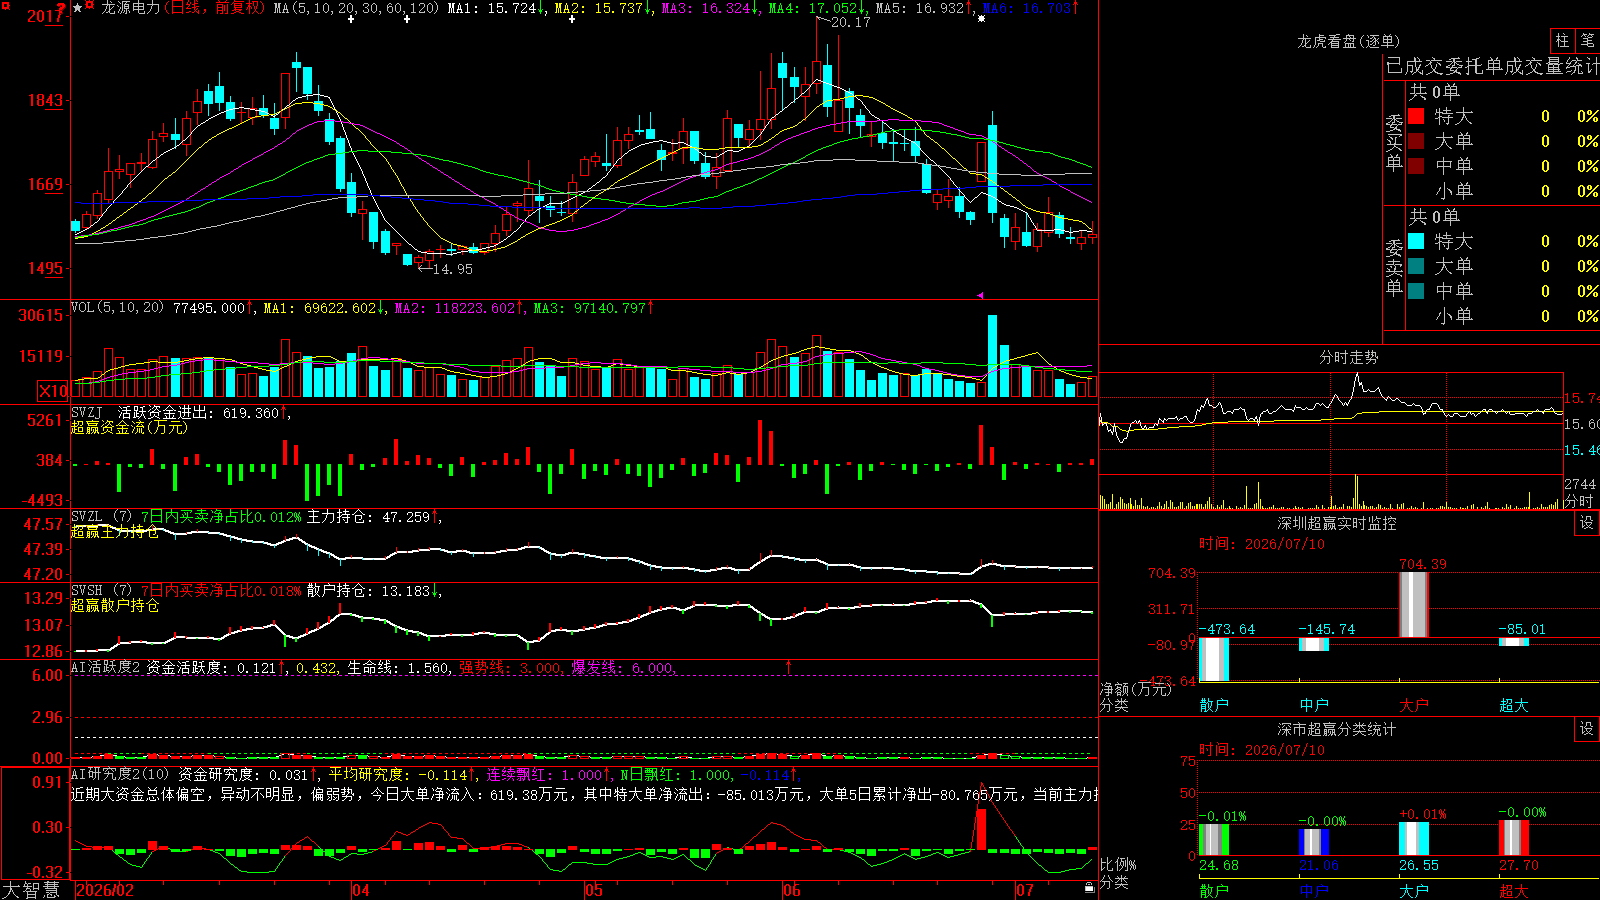Screen dimensions: 1600x900
Task: Open 设 settings for 深市超赢分类统计
Action: [1587, 729]
